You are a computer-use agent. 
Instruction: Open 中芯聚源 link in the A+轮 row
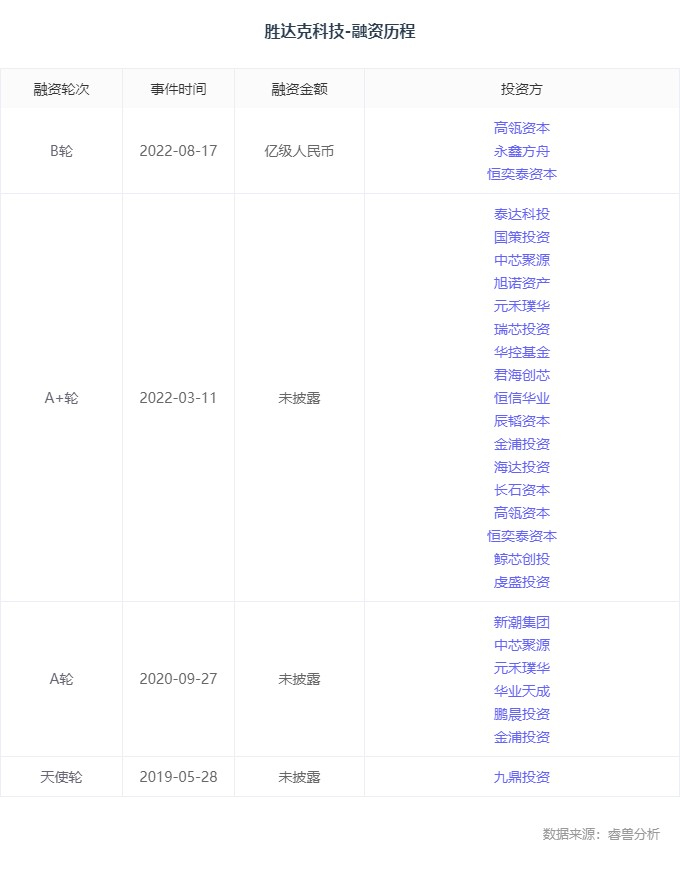521,260
